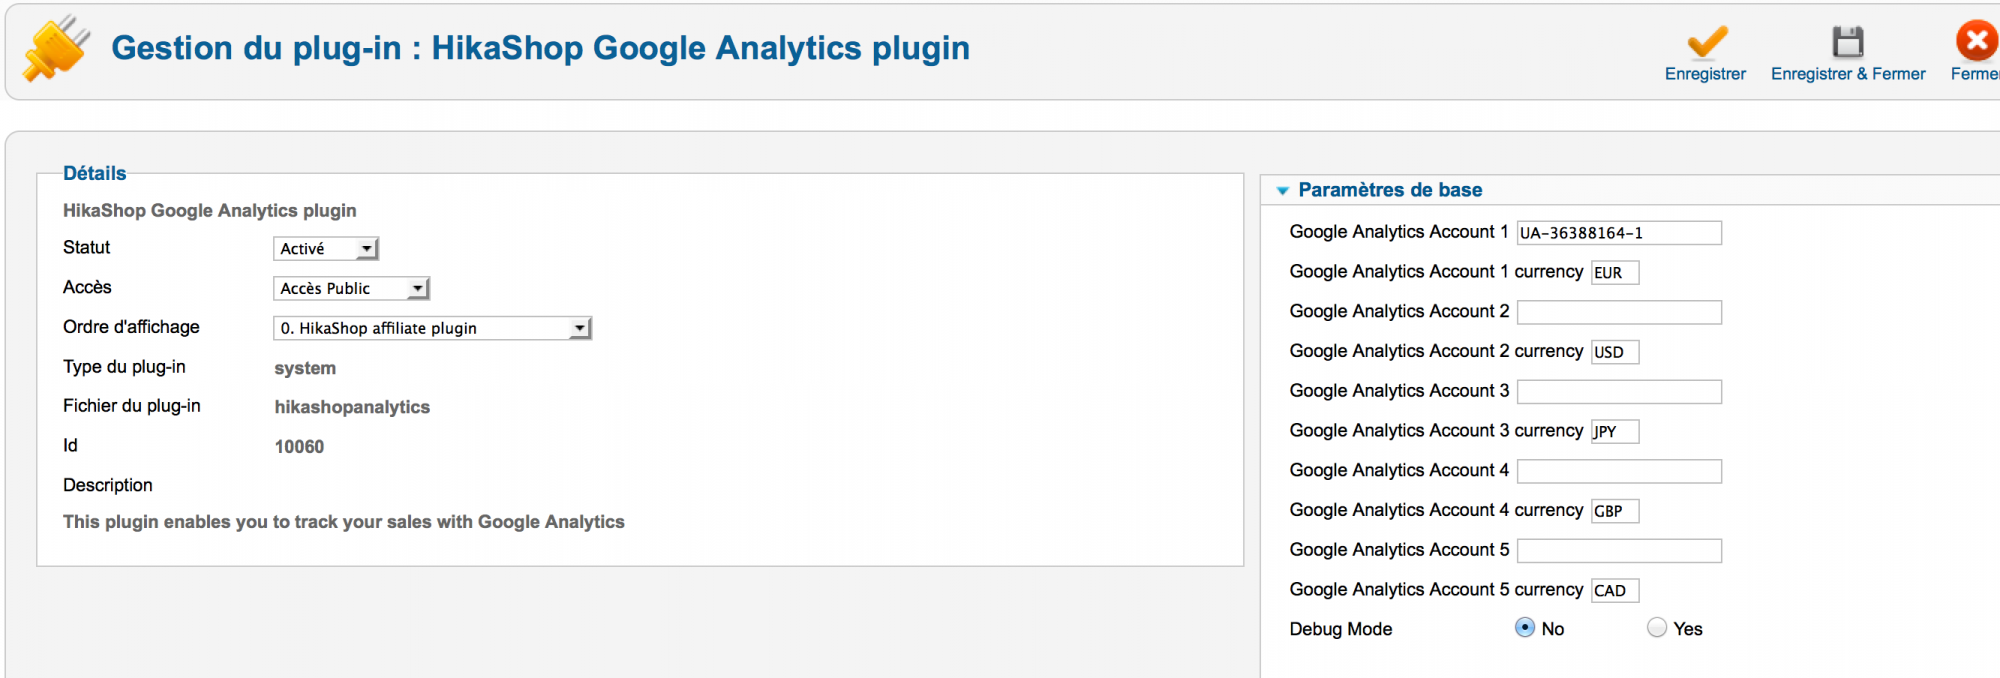Open the Ordre d'affichage dropdown

coord(433,328)
